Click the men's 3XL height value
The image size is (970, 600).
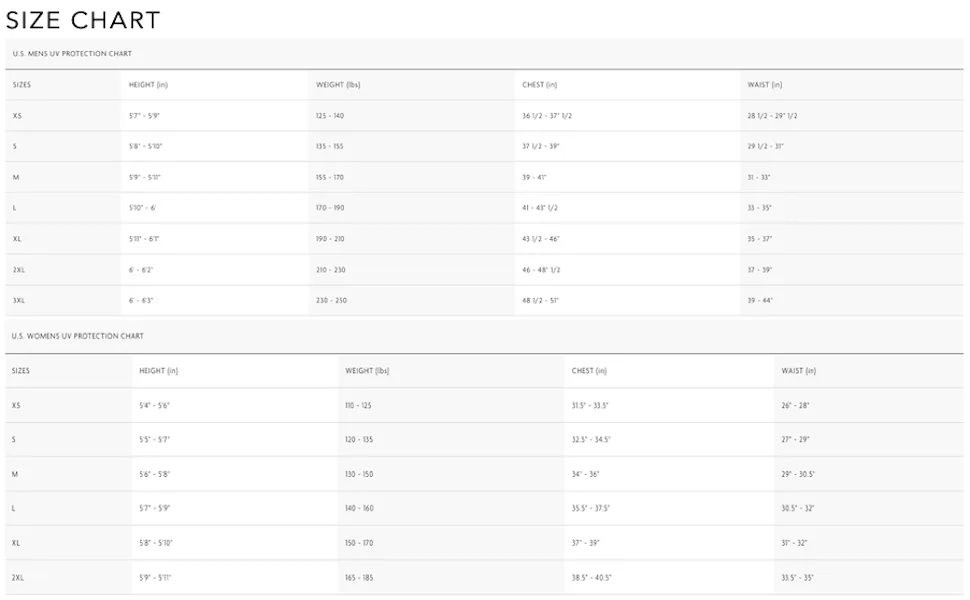point(140,301)
